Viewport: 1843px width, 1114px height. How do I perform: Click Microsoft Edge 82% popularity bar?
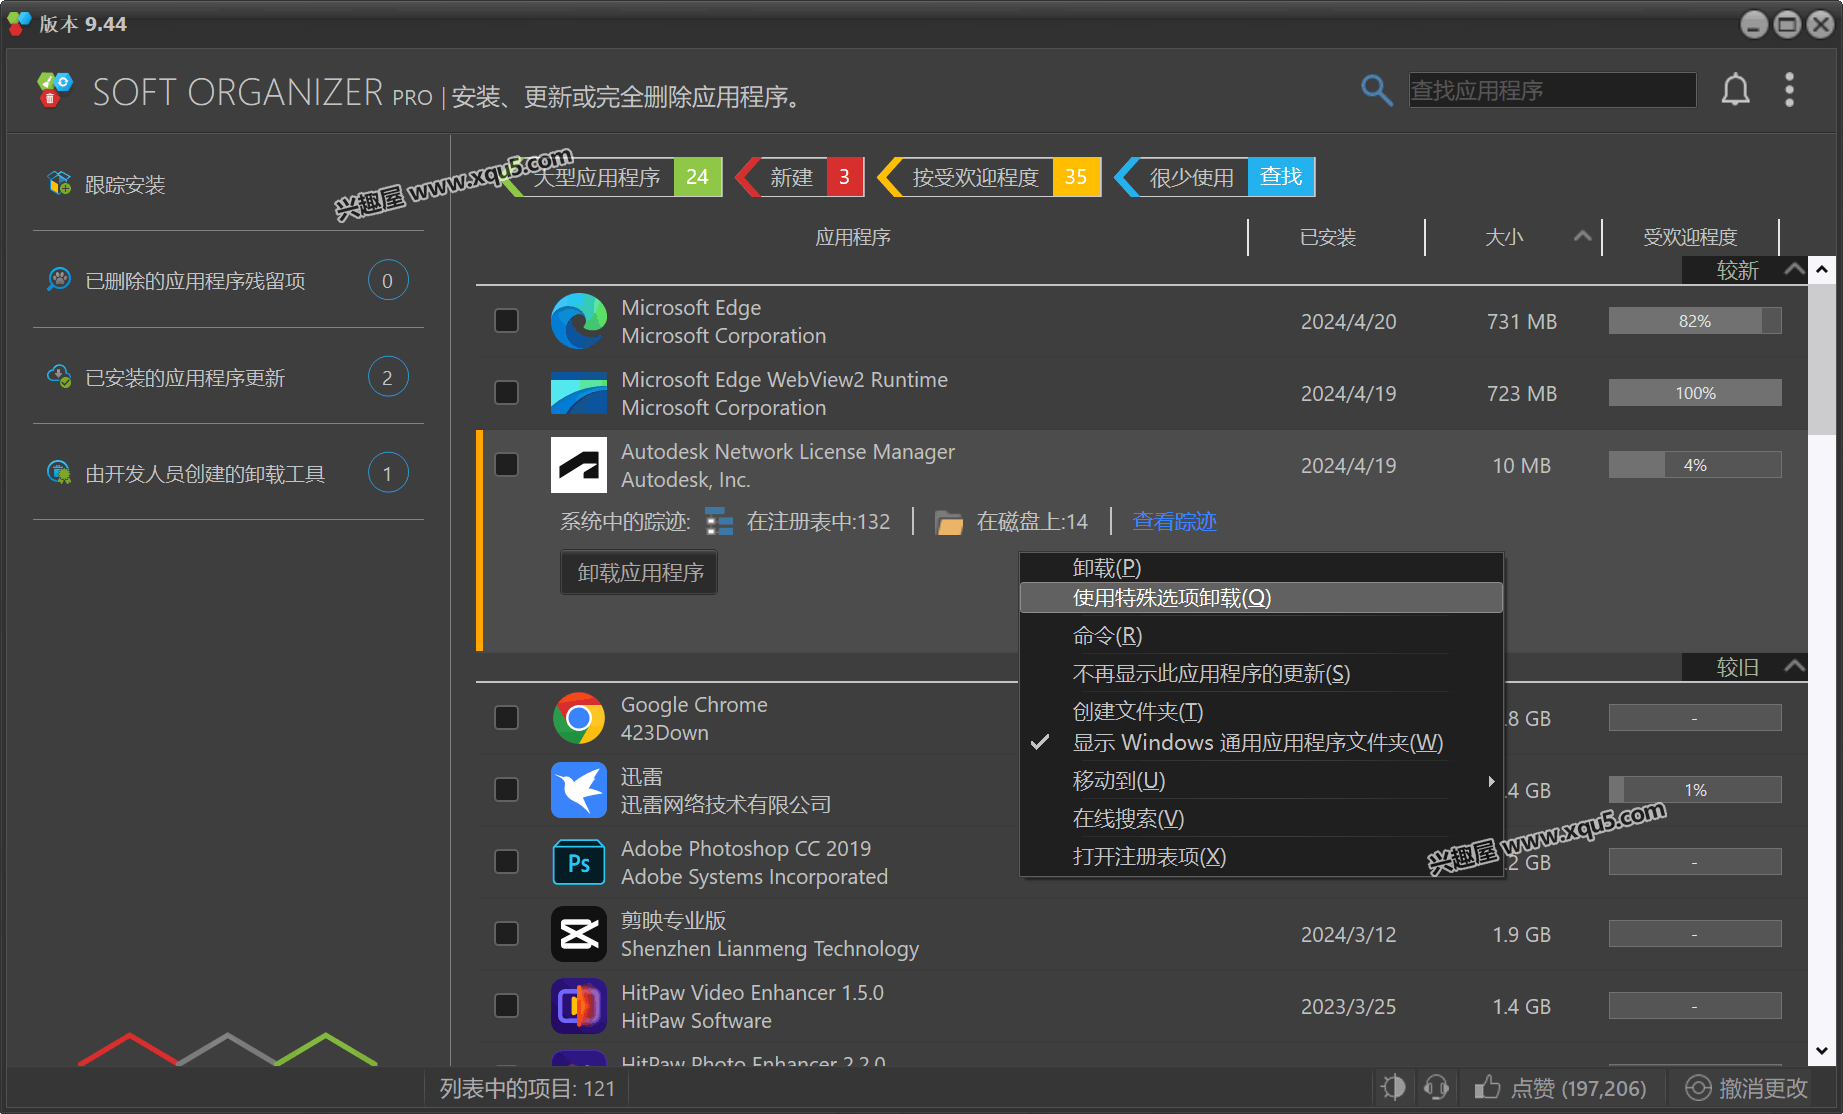click(1695, 321)
